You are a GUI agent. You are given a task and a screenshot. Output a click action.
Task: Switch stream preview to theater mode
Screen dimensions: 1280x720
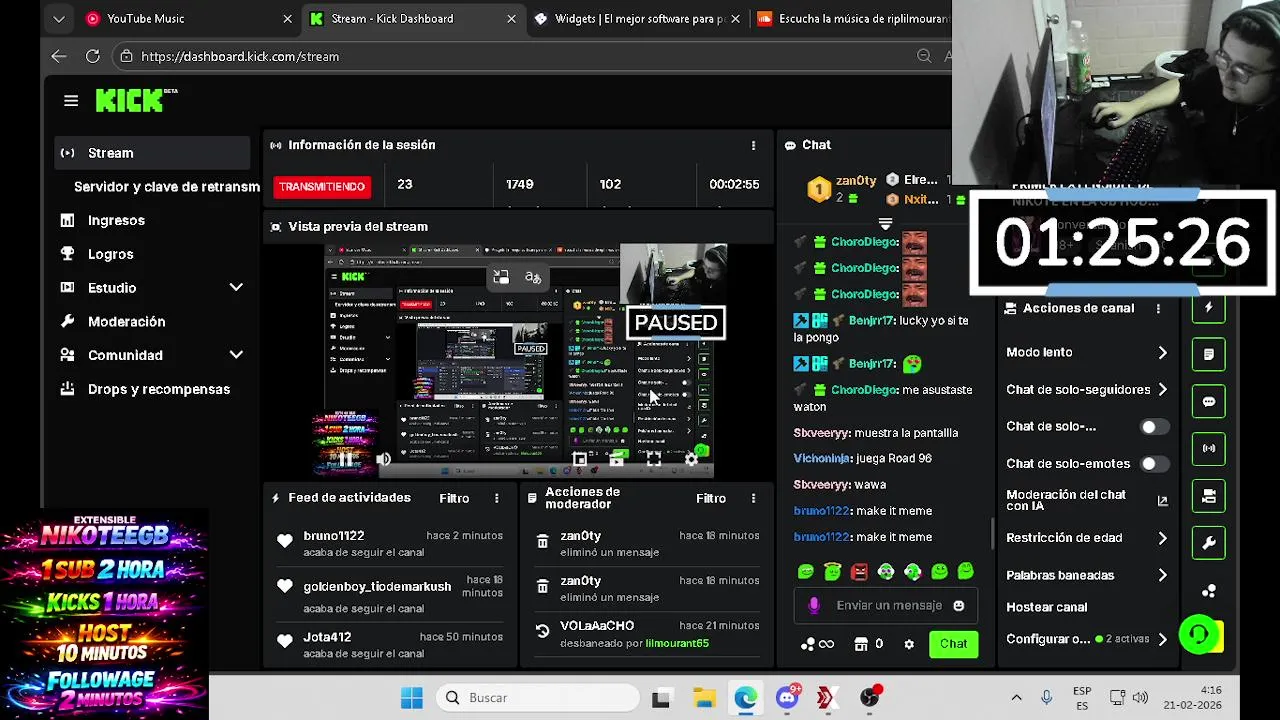[x=616, y=459]
